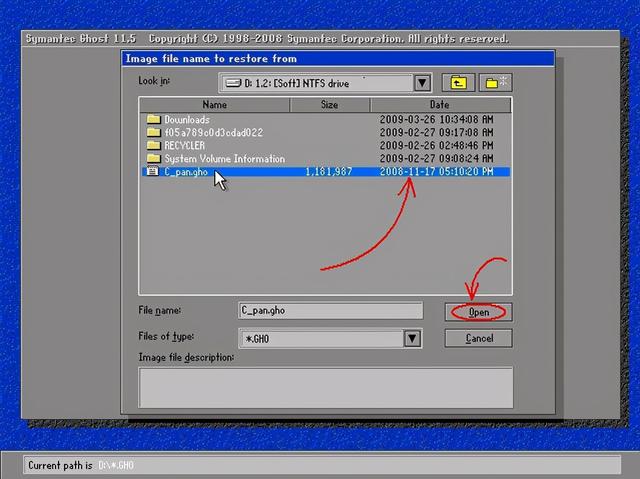Go up one folder level icon

tap(458, 83)
